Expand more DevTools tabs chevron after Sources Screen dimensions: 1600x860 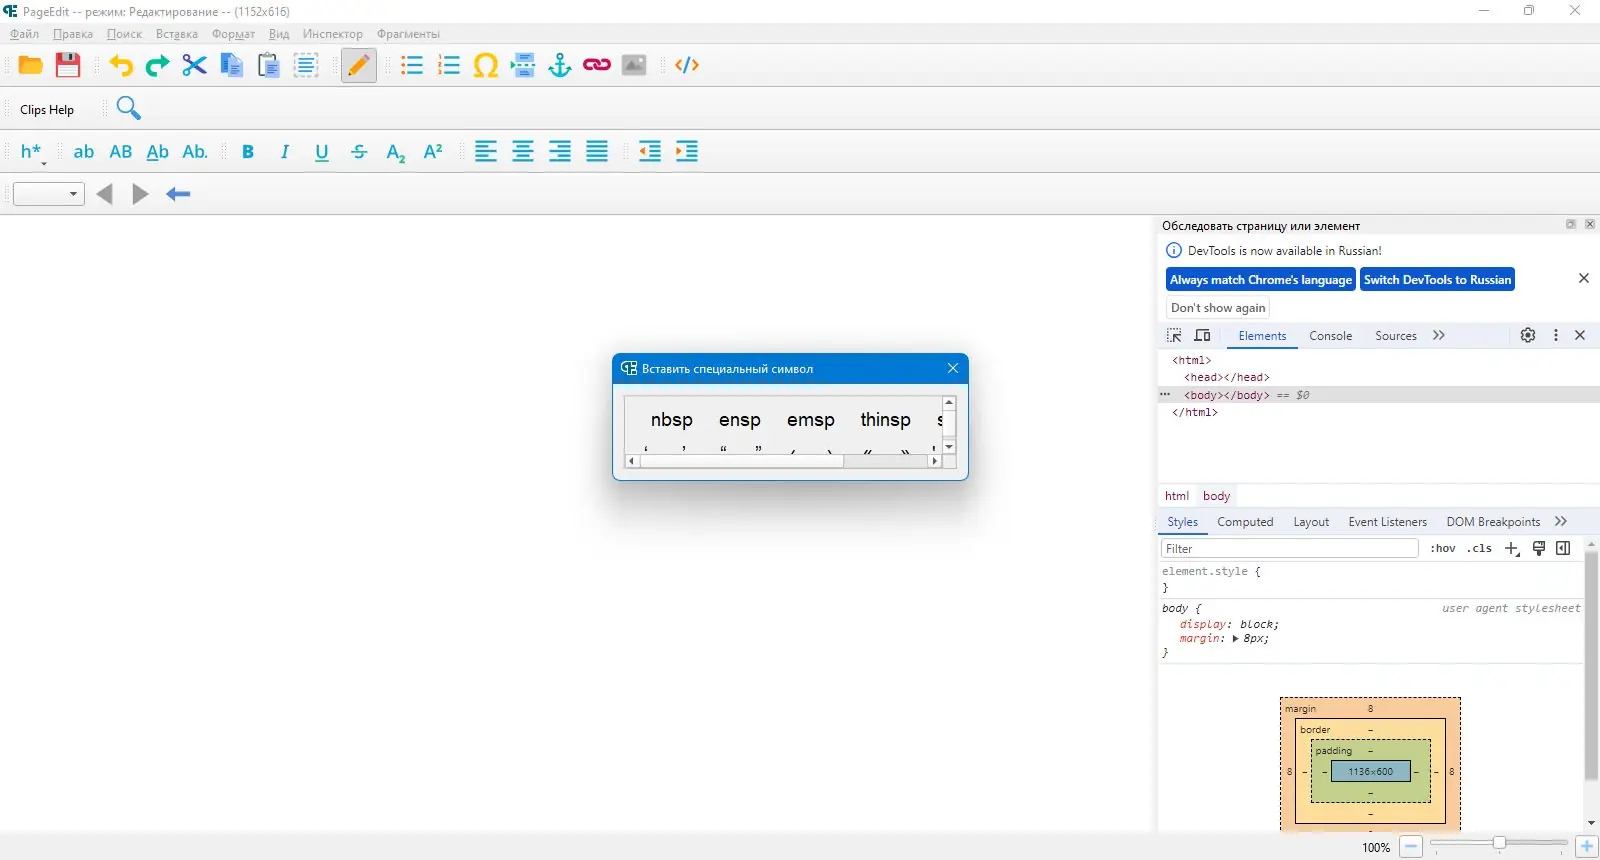pyautogui.click(x=1439, y=335)
